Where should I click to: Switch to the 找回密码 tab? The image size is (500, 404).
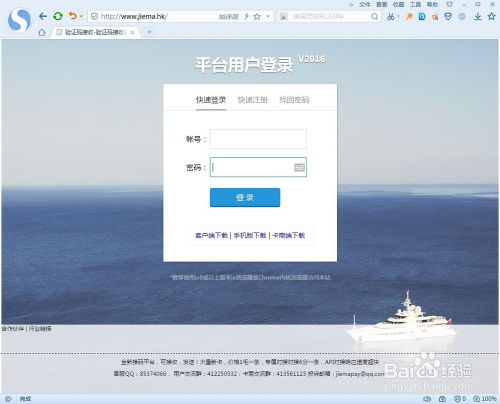[x=294, y=100]
